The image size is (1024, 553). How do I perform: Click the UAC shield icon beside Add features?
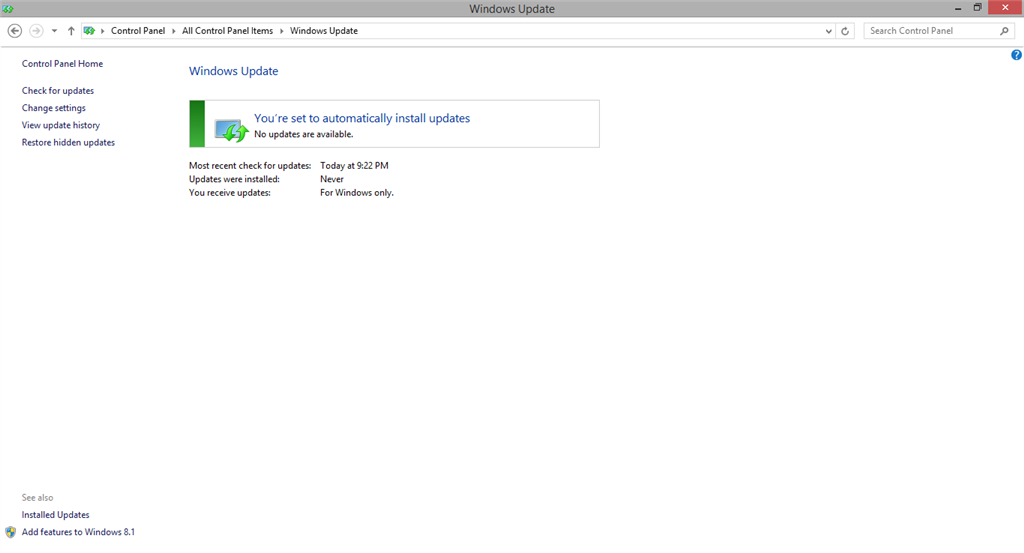point(10,532)
